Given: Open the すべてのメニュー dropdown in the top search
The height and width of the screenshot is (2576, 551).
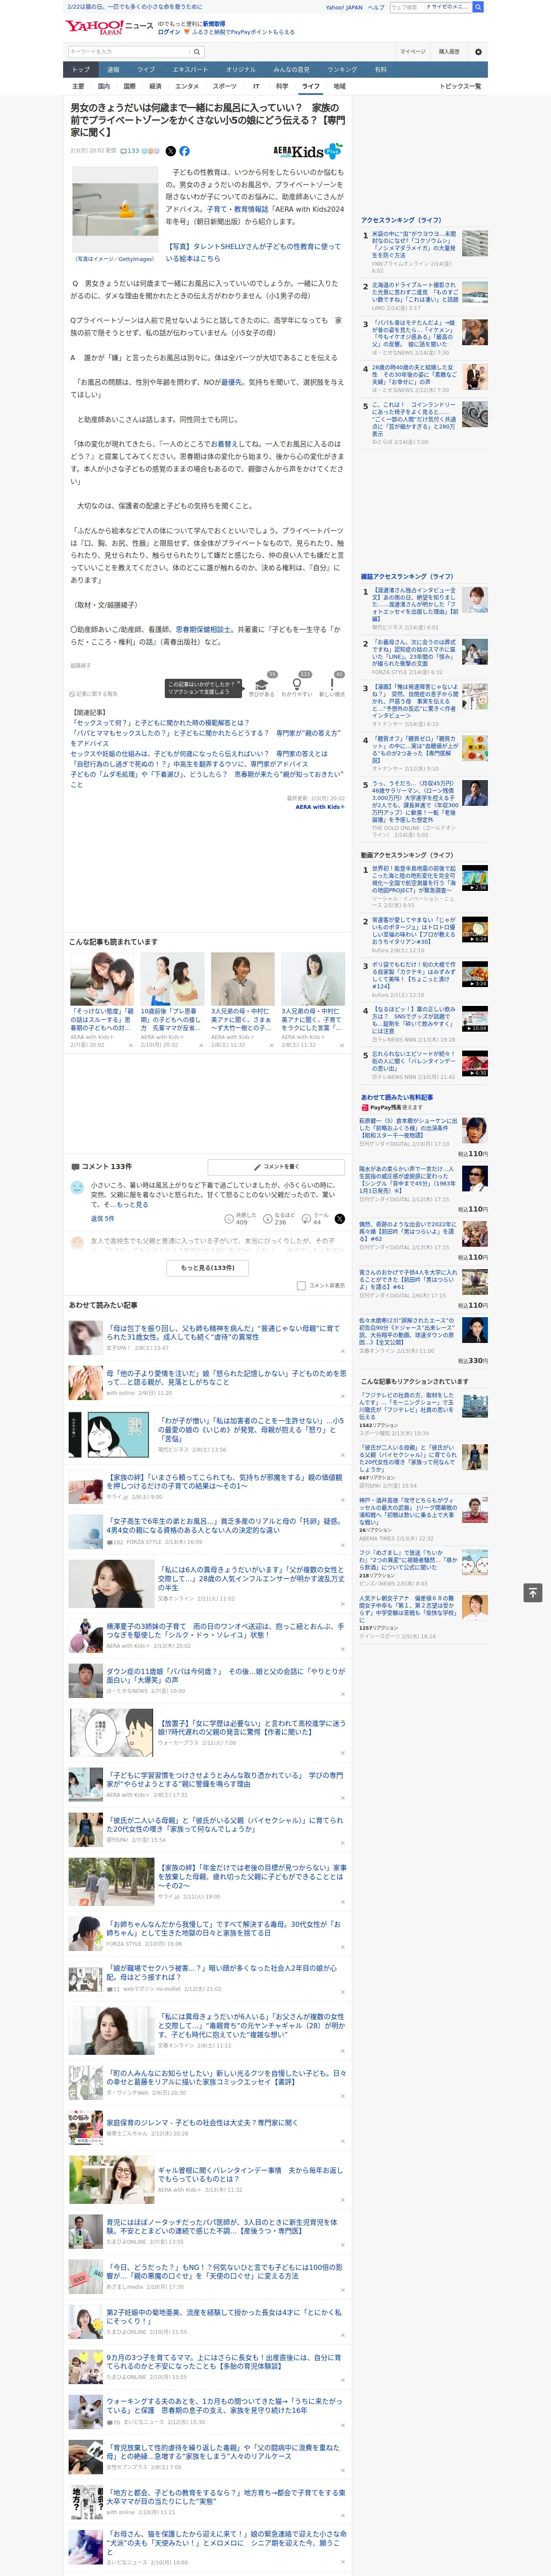Looking at the screenshot, I should 447,7.
